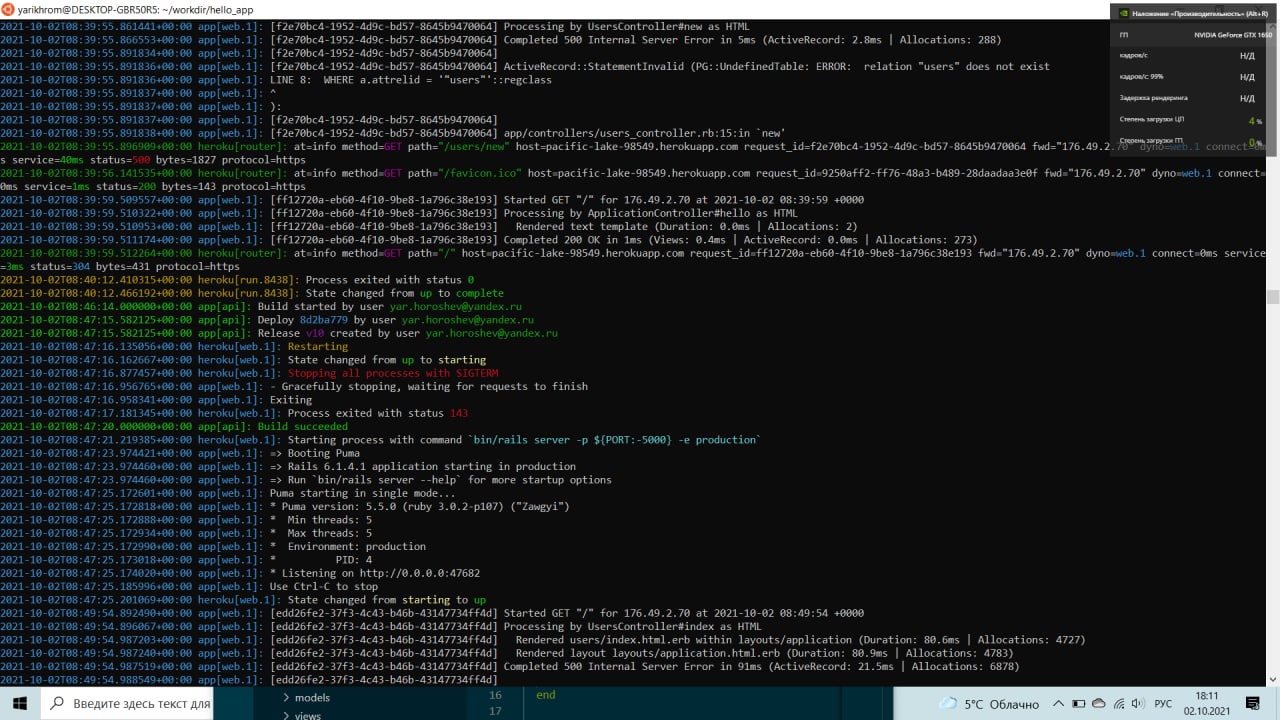Click 'Processing by UsersController#index as HTML'
1280x720 pixels.
(x=633, y=626)
